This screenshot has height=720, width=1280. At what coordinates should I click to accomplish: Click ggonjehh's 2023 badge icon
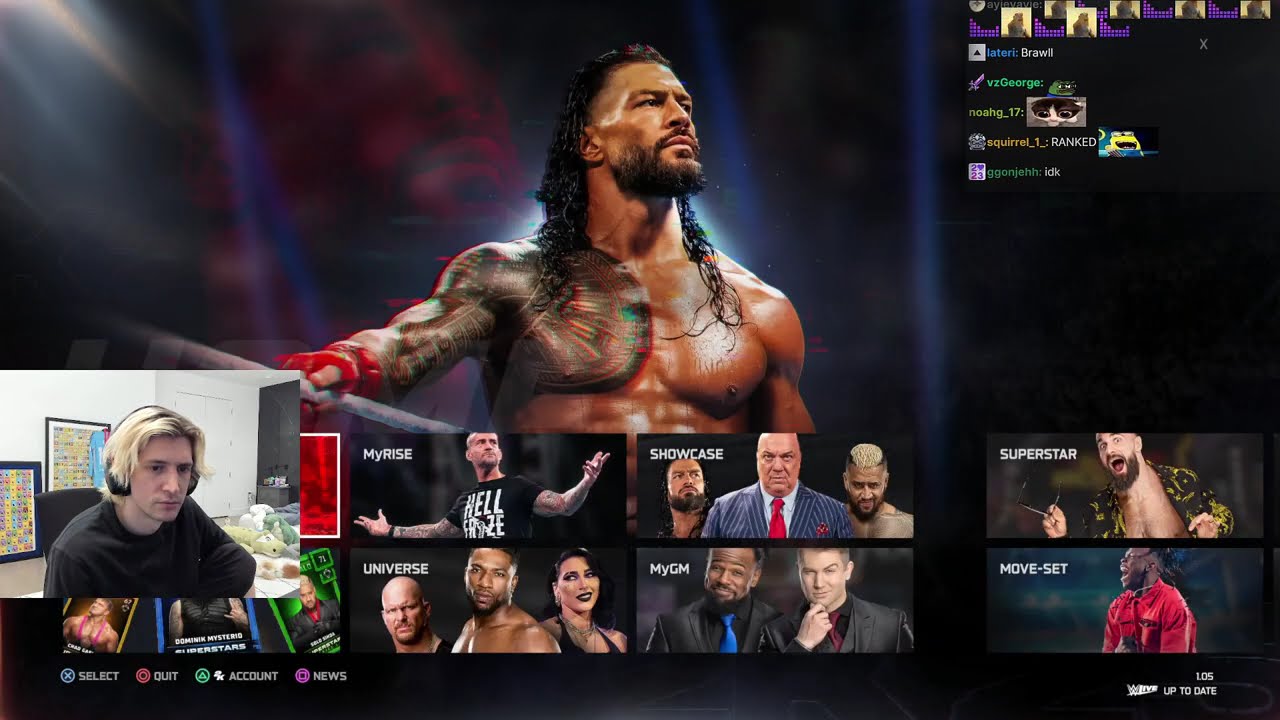(977, 172)
